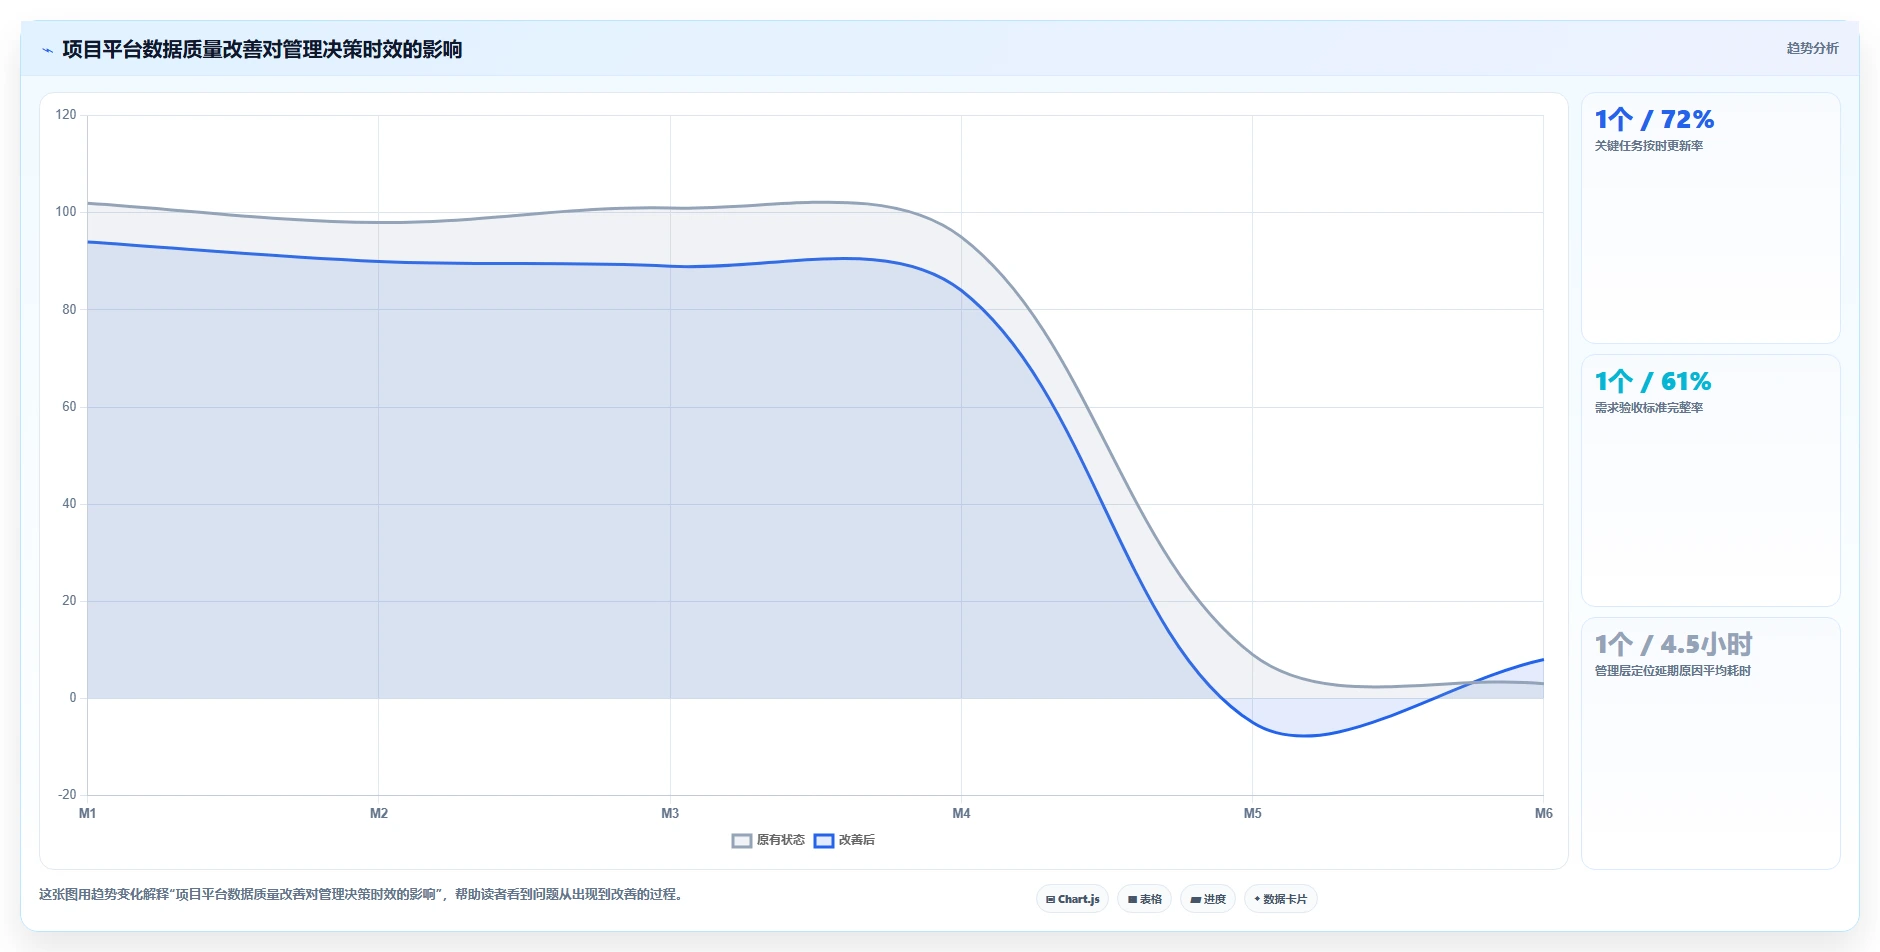Toggle the 原有状态 legend swatch
The width and height of the screenshot is (1880, 952).
coord(741,841)
